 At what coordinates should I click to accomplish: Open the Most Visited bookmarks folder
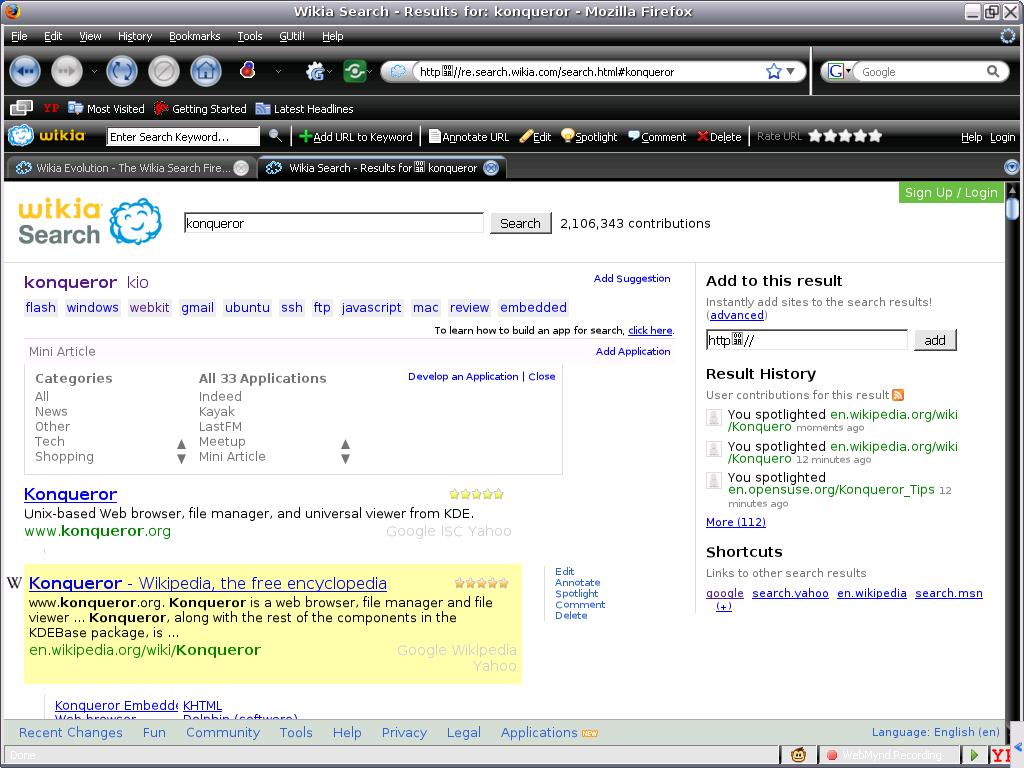(106, 108)
